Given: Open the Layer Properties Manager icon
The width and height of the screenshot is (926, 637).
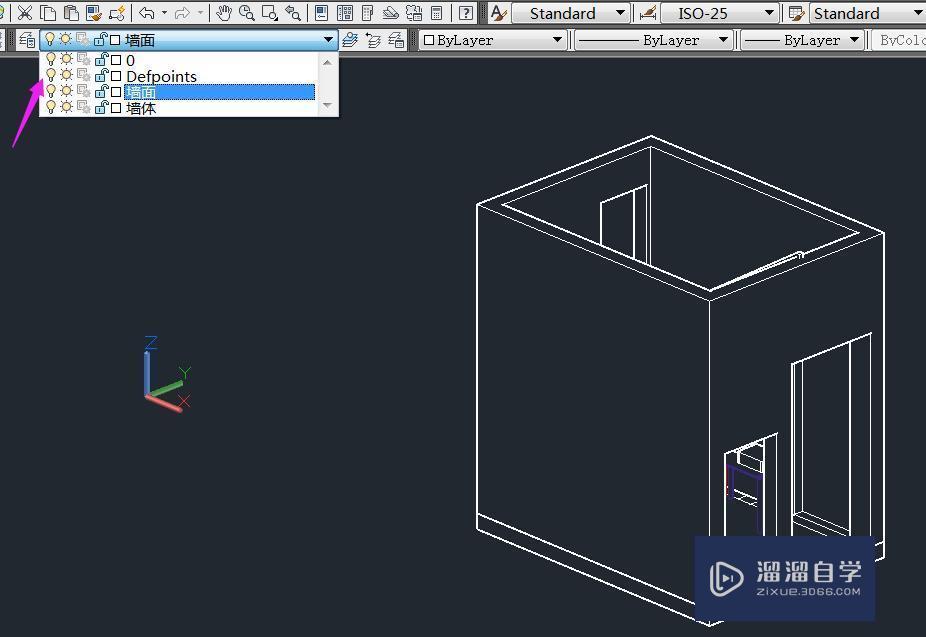Looking at the screenshot, I should pyautogui.click(x=27, y=40).
